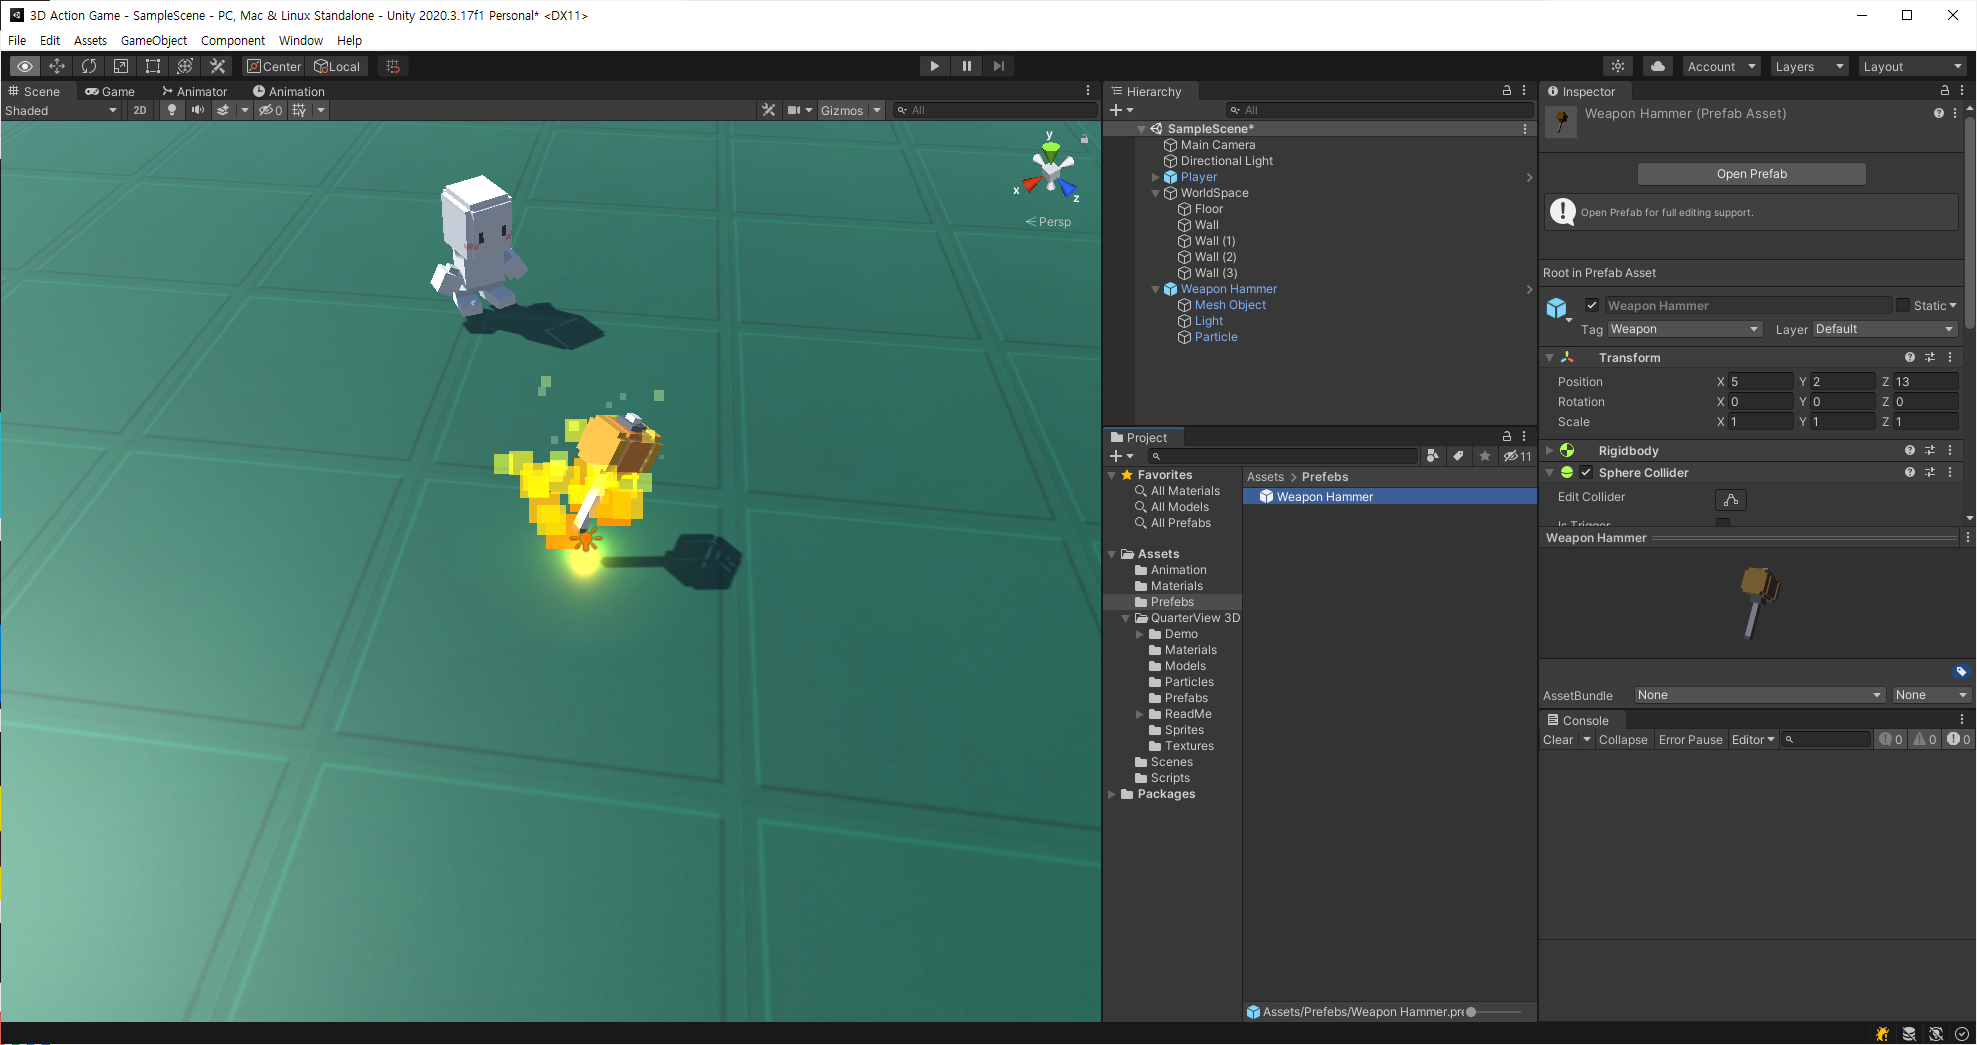Select the Rotate tool
Image resolution: width=1977 pixels, height=1045 pixels.
click(x=89, y=66)
